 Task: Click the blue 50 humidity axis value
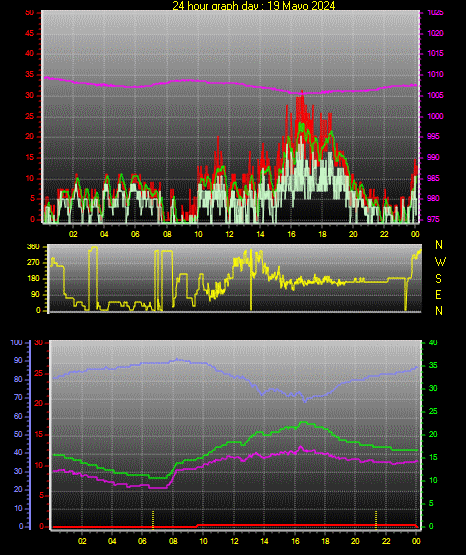coord(18,434)
